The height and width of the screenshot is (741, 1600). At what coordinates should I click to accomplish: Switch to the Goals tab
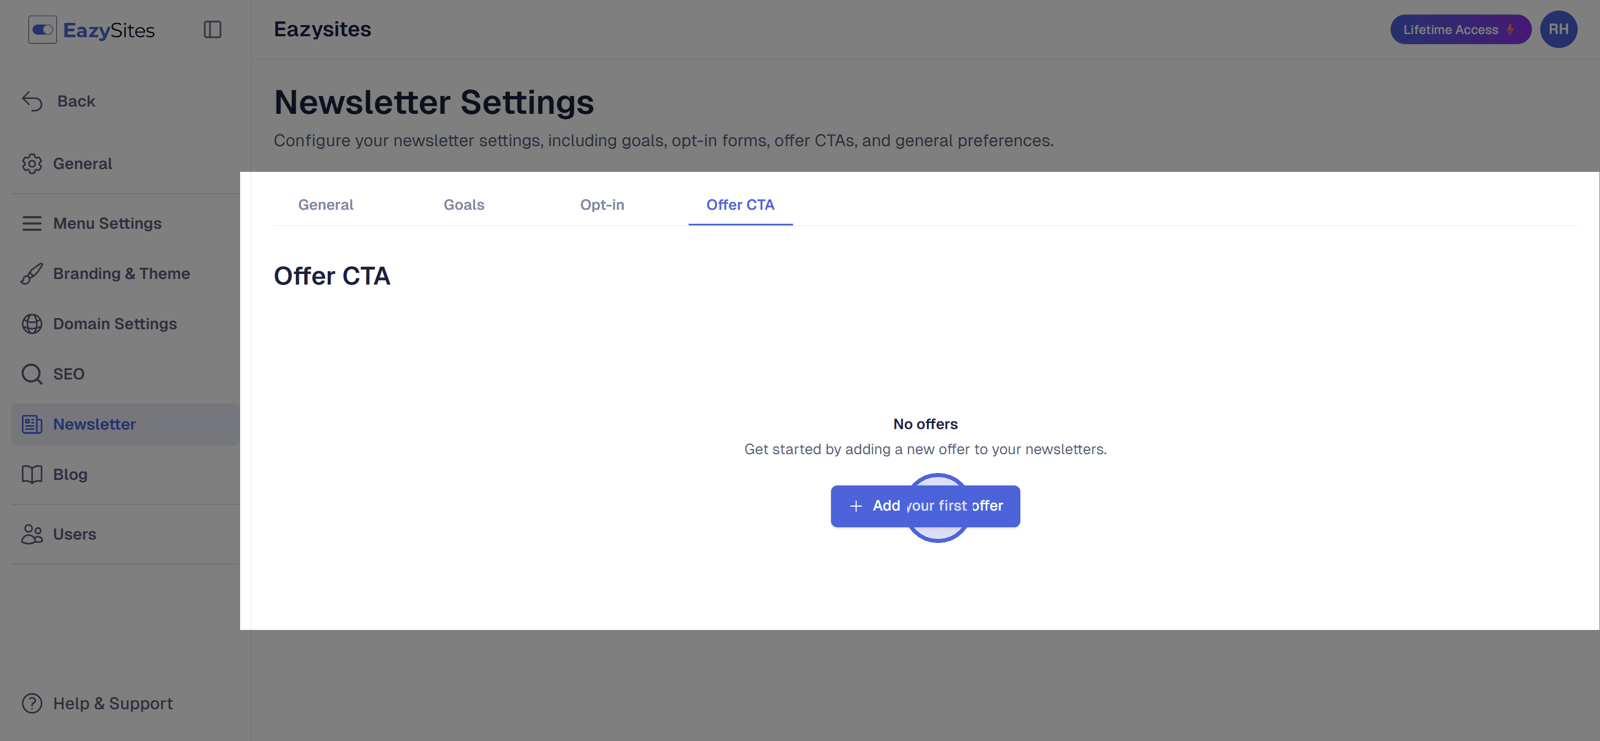[464, 205]
